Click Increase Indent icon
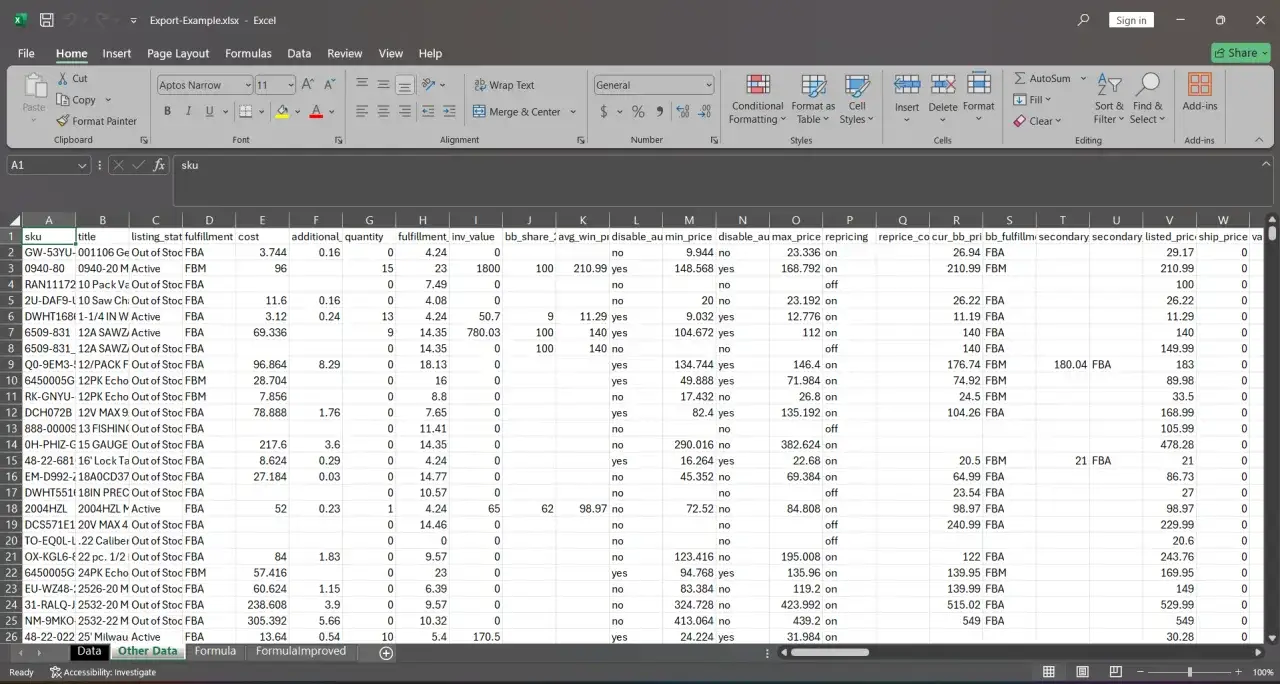This screenshot has height=684, width=1280. pyautogui.click(x=449, y=111)
